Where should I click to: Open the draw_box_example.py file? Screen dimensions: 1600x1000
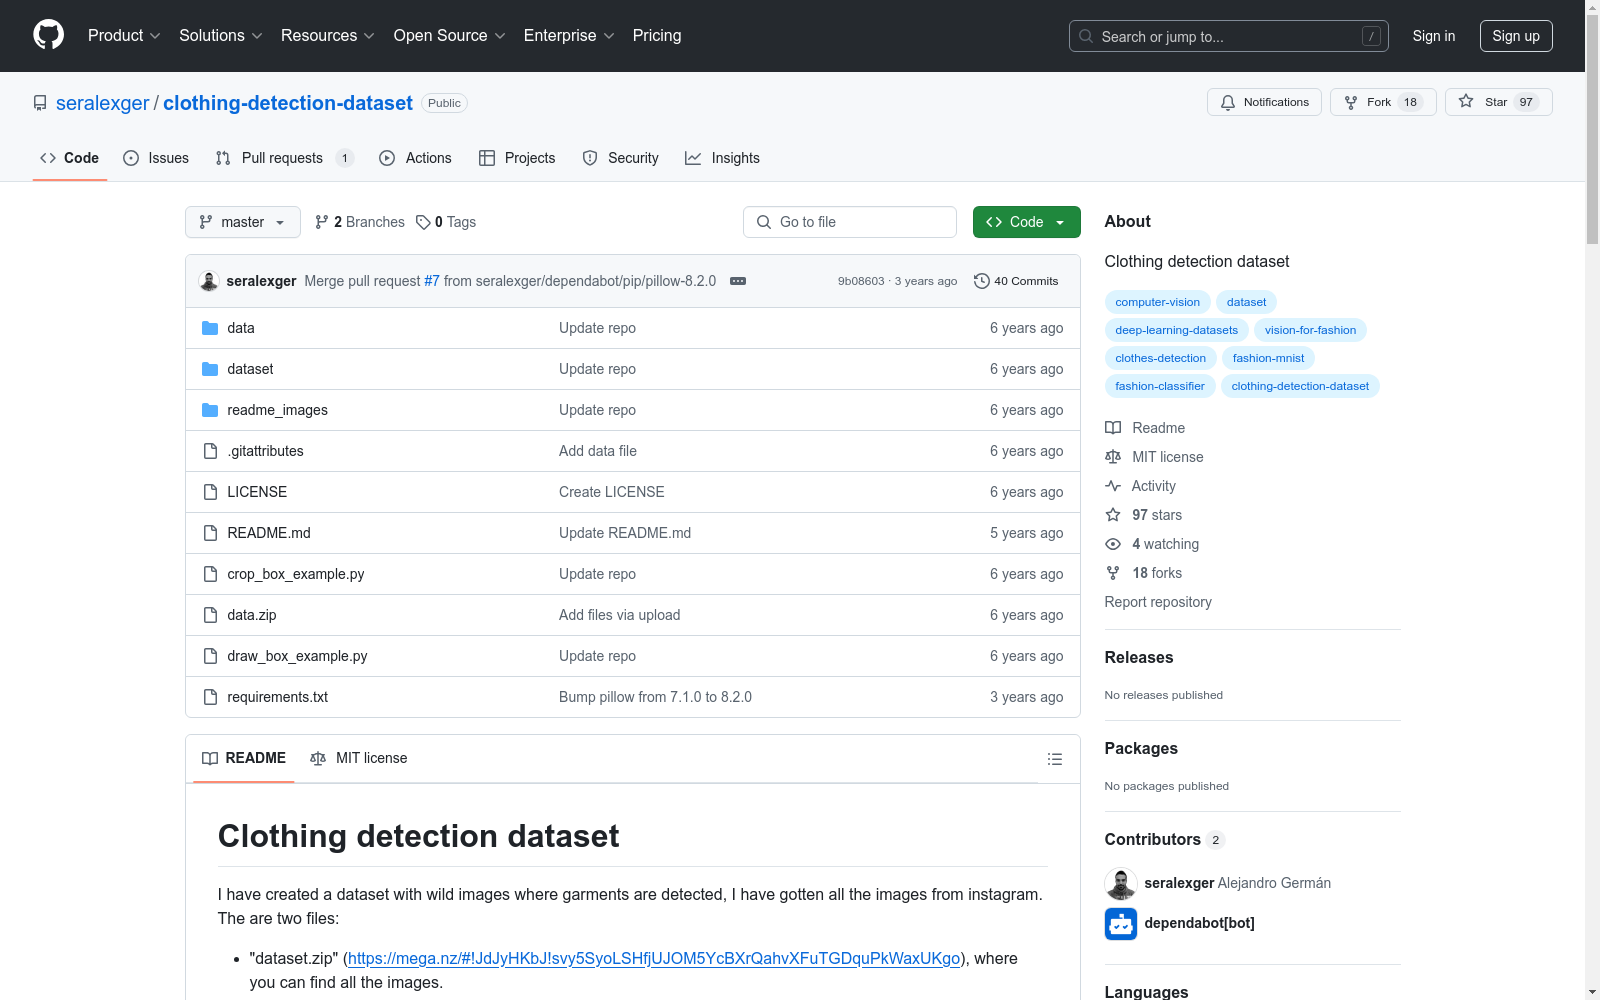(x=297, y=656)
